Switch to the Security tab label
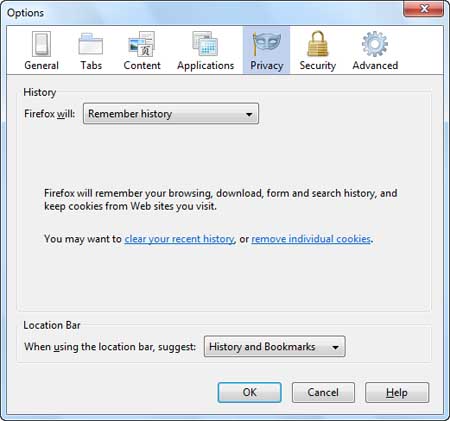Screen dimensions: 450x421 318,66
